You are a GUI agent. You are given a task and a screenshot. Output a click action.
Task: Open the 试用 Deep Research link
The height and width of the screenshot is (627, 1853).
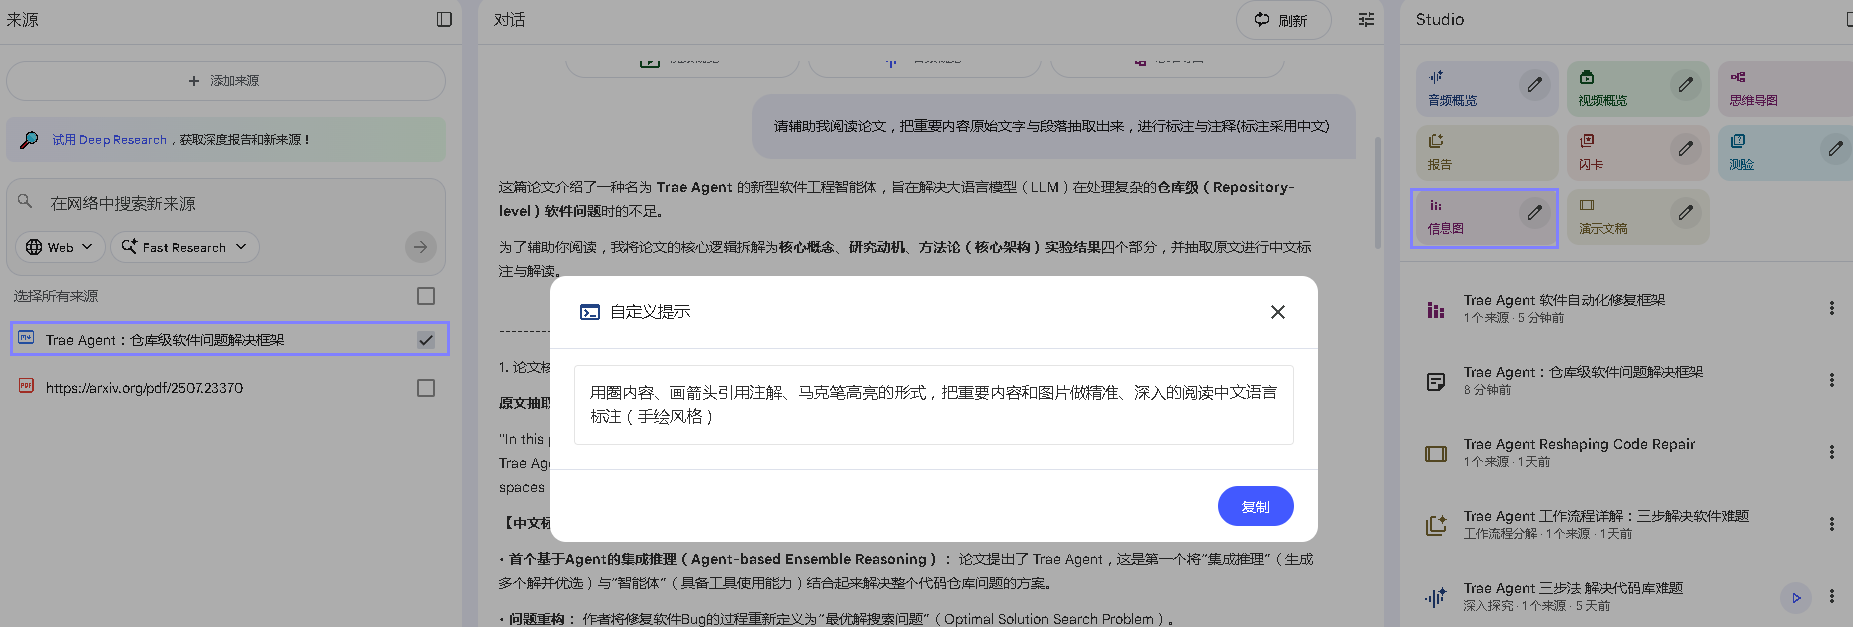click(x=109, y=140)
